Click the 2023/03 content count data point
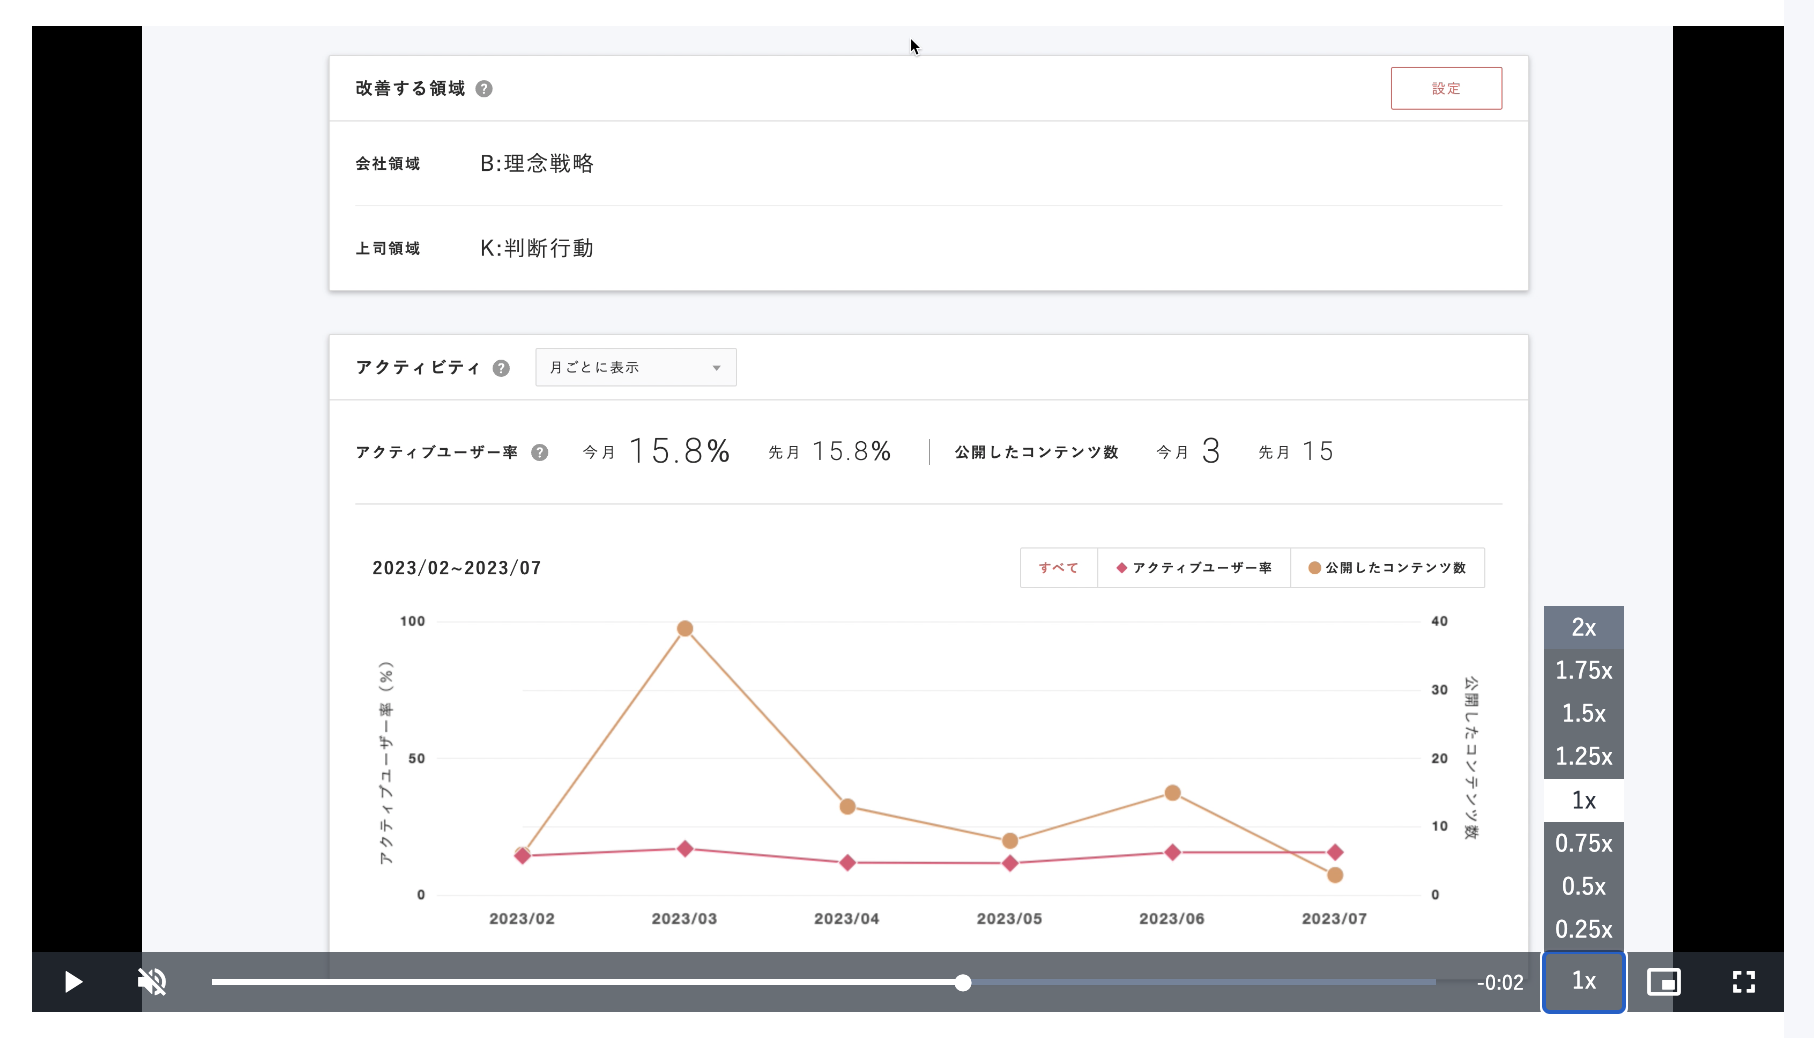 pos(685,629)
